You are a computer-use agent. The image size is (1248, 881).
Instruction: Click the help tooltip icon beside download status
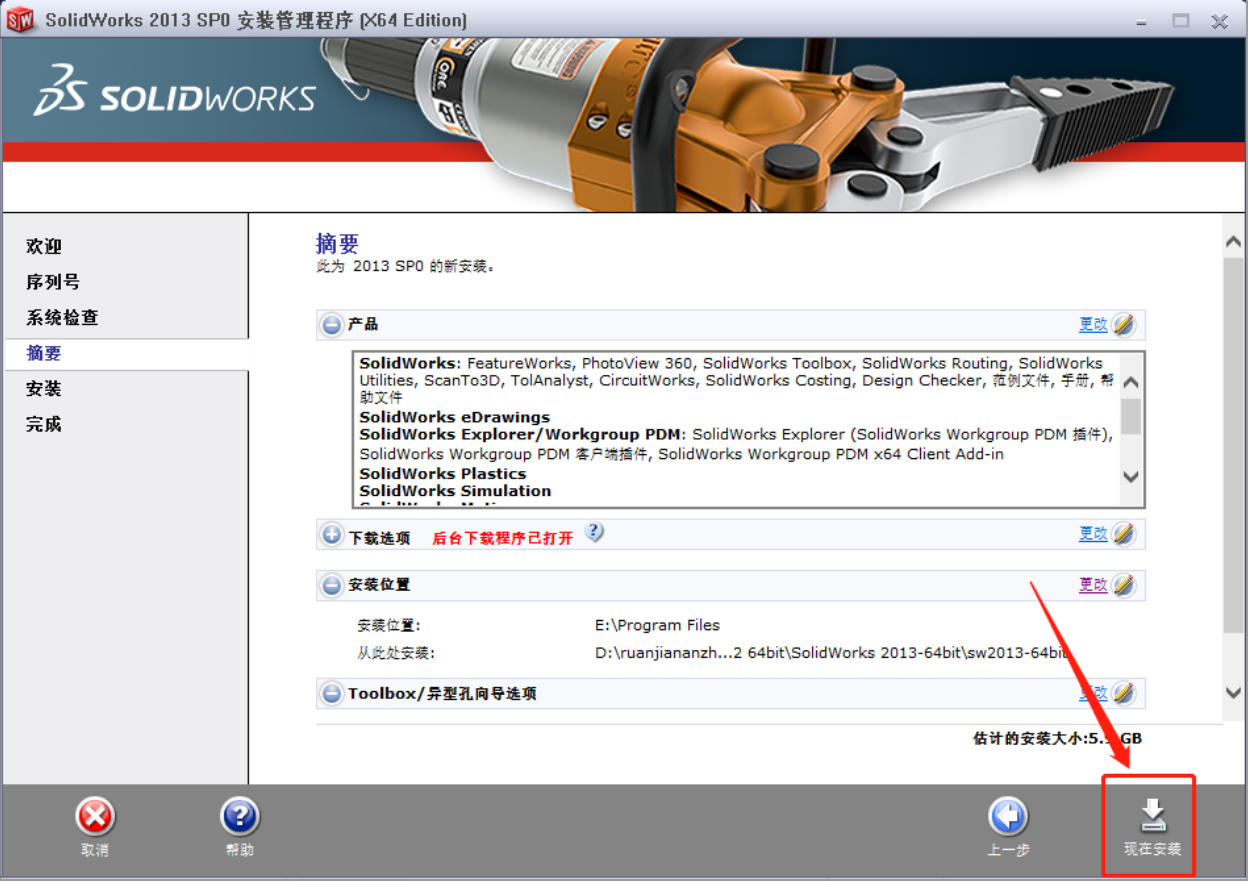coord(594,532)
